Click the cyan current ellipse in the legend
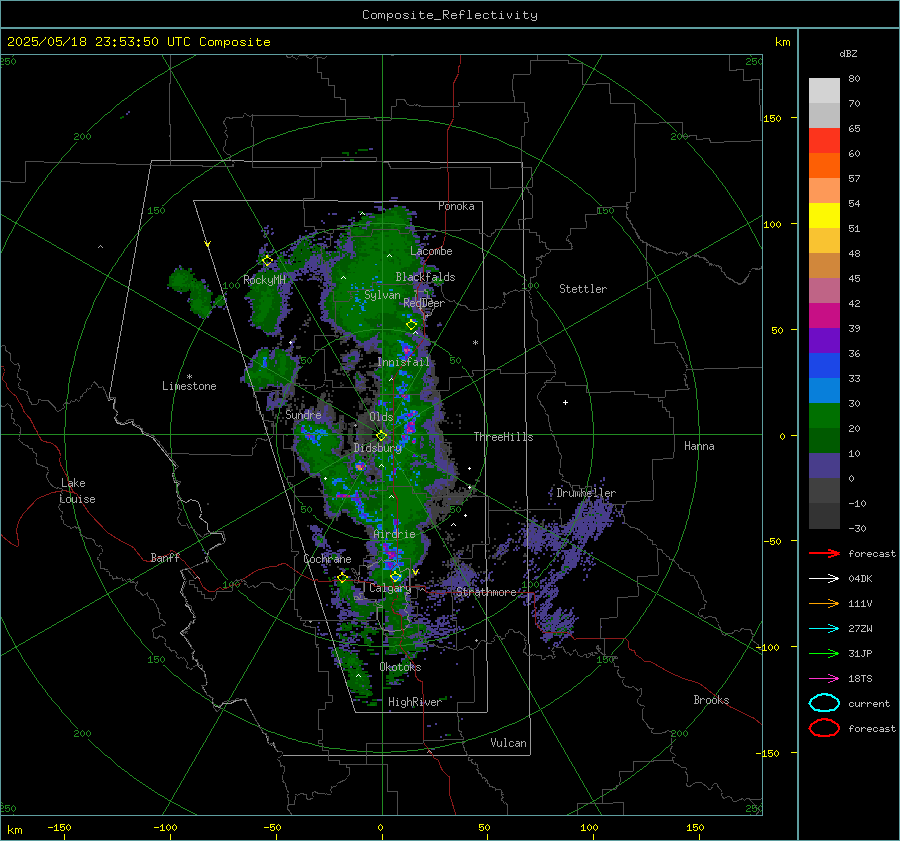 click(824, 703)
